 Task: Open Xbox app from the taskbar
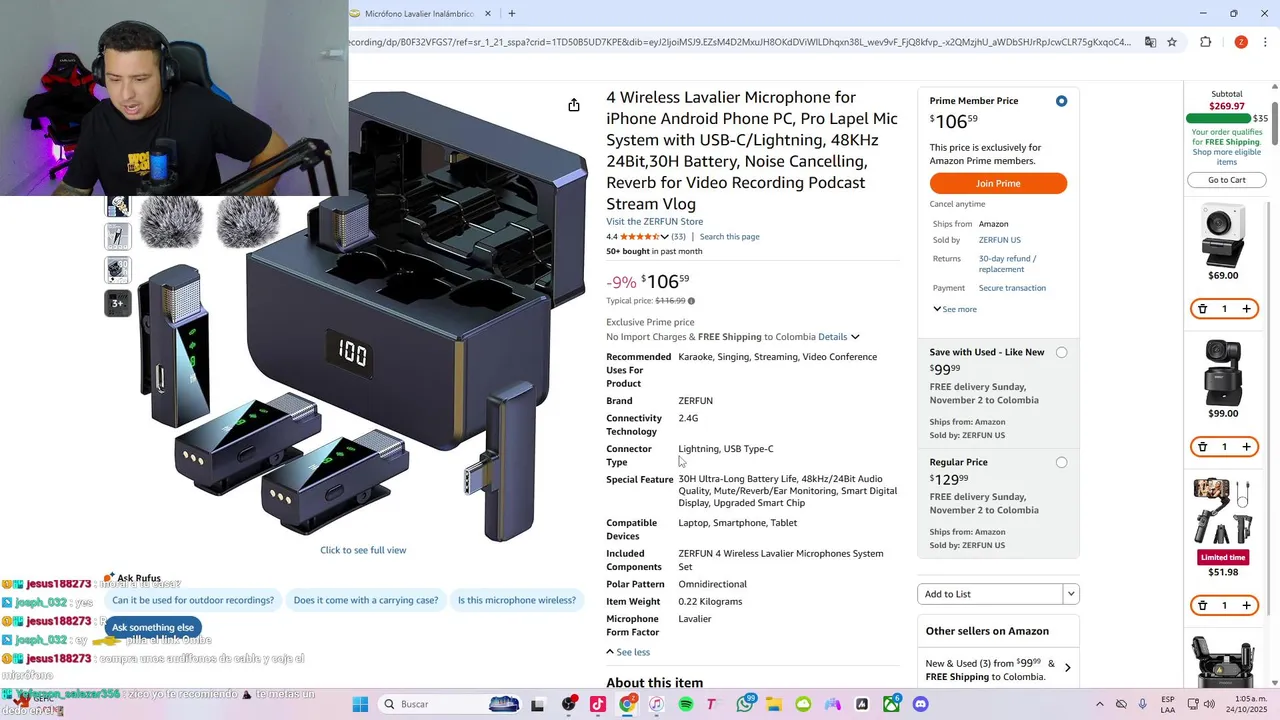pyautogui.click(x=891, y=704)
